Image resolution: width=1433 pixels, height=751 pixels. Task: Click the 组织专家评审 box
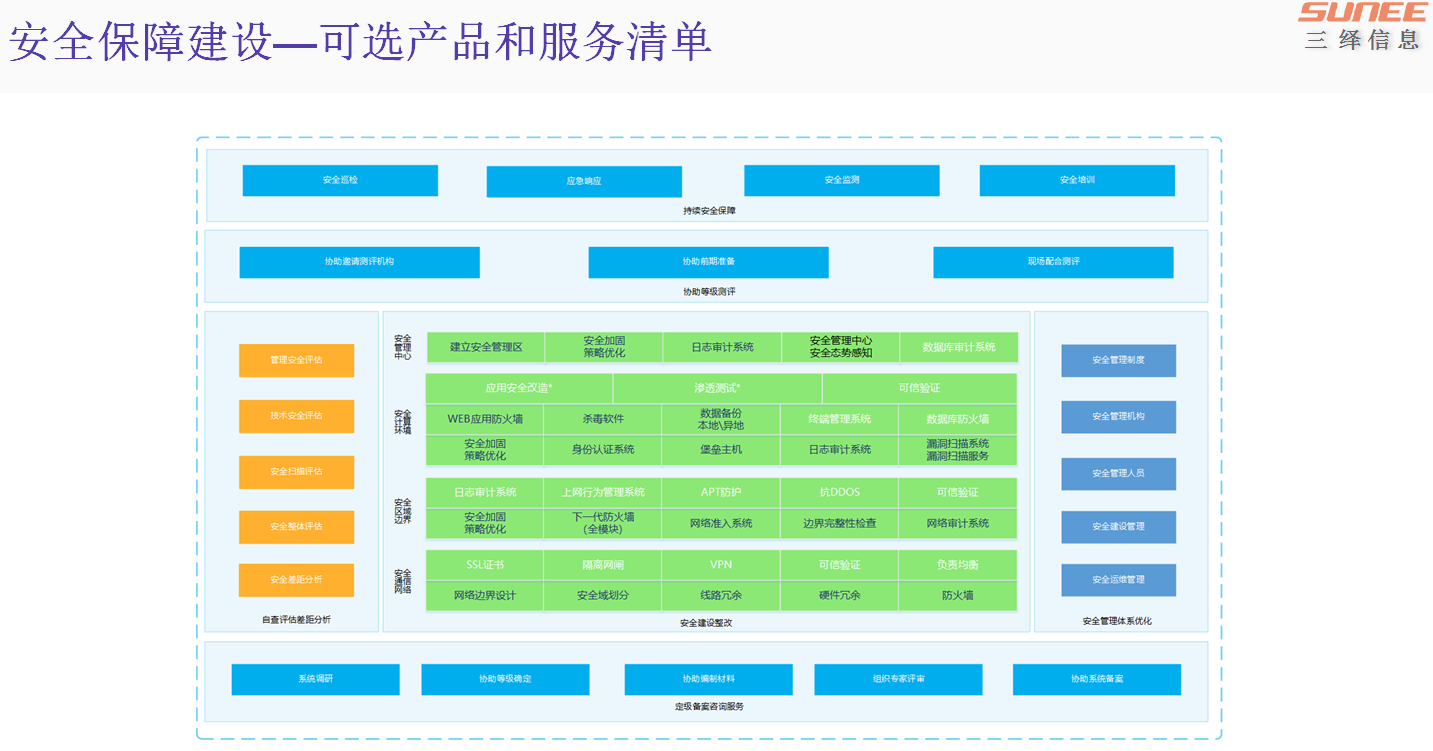click(x=898, y=679)
